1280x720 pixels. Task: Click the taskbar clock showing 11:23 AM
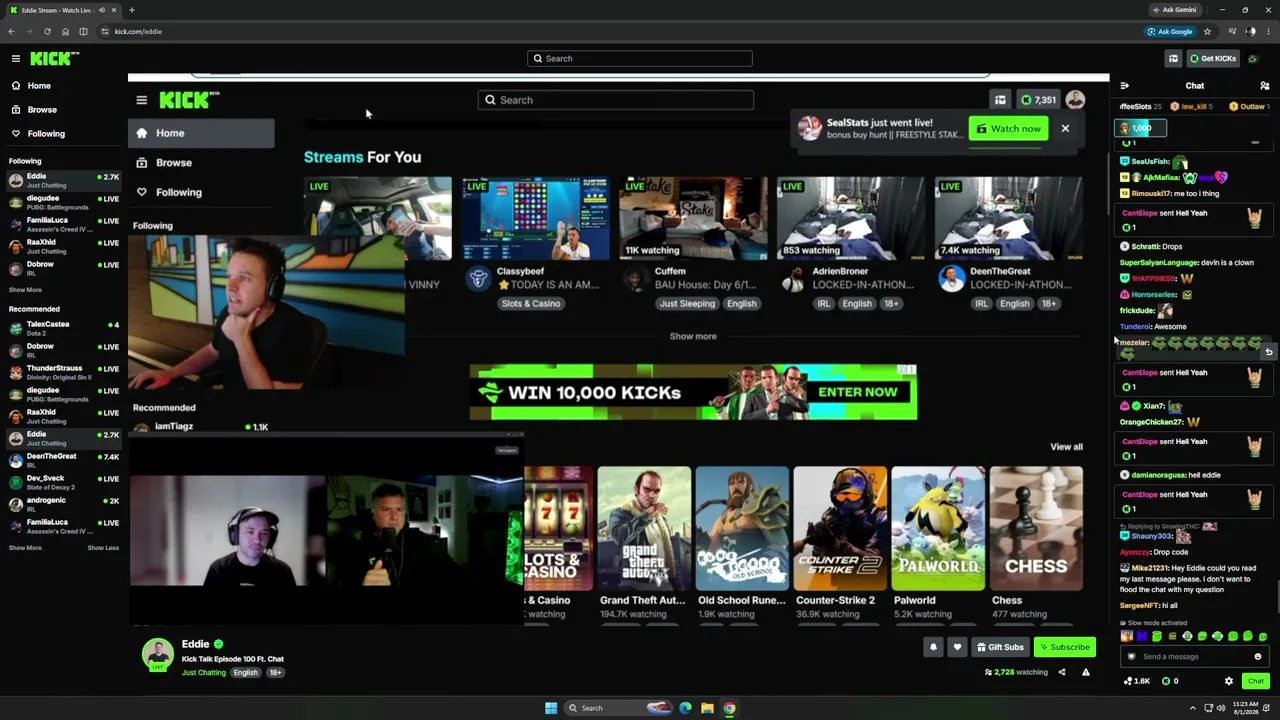[x=1246, y=708]
